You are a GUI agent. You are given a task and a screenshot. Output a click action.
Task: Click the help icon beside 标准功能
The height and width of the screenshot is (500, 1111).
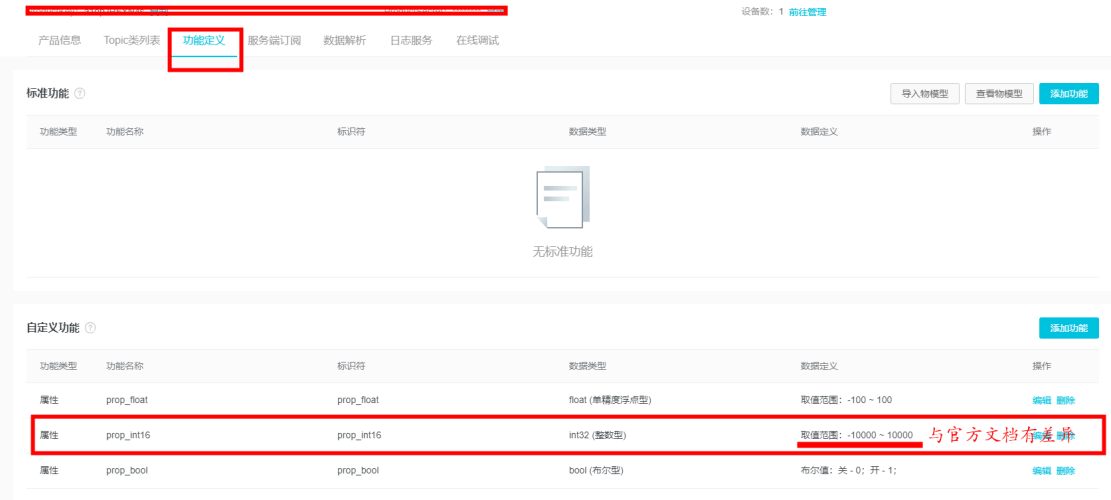click(80, 93)
